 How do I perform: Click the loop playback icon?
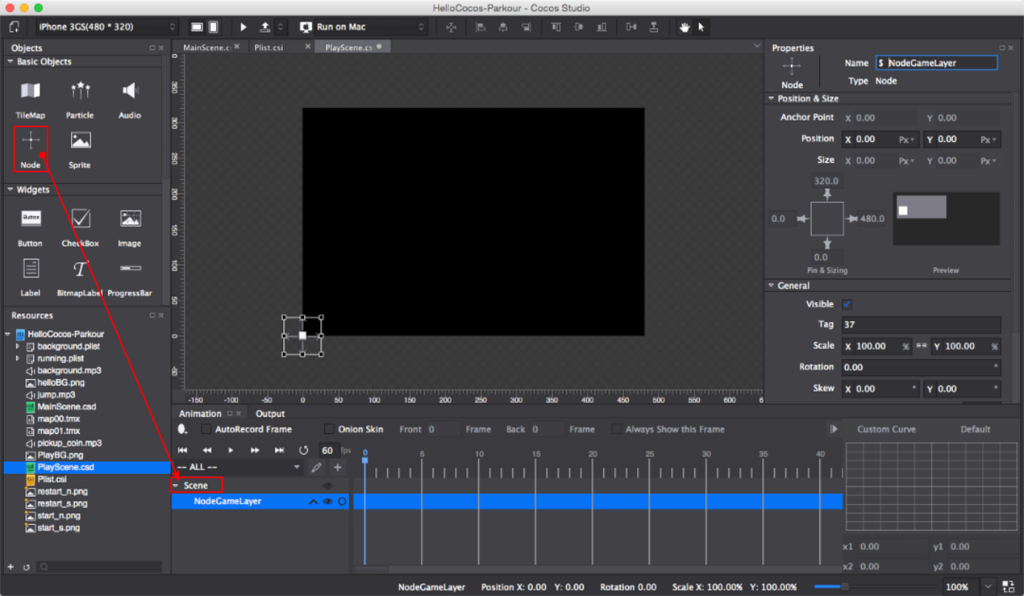304,450
